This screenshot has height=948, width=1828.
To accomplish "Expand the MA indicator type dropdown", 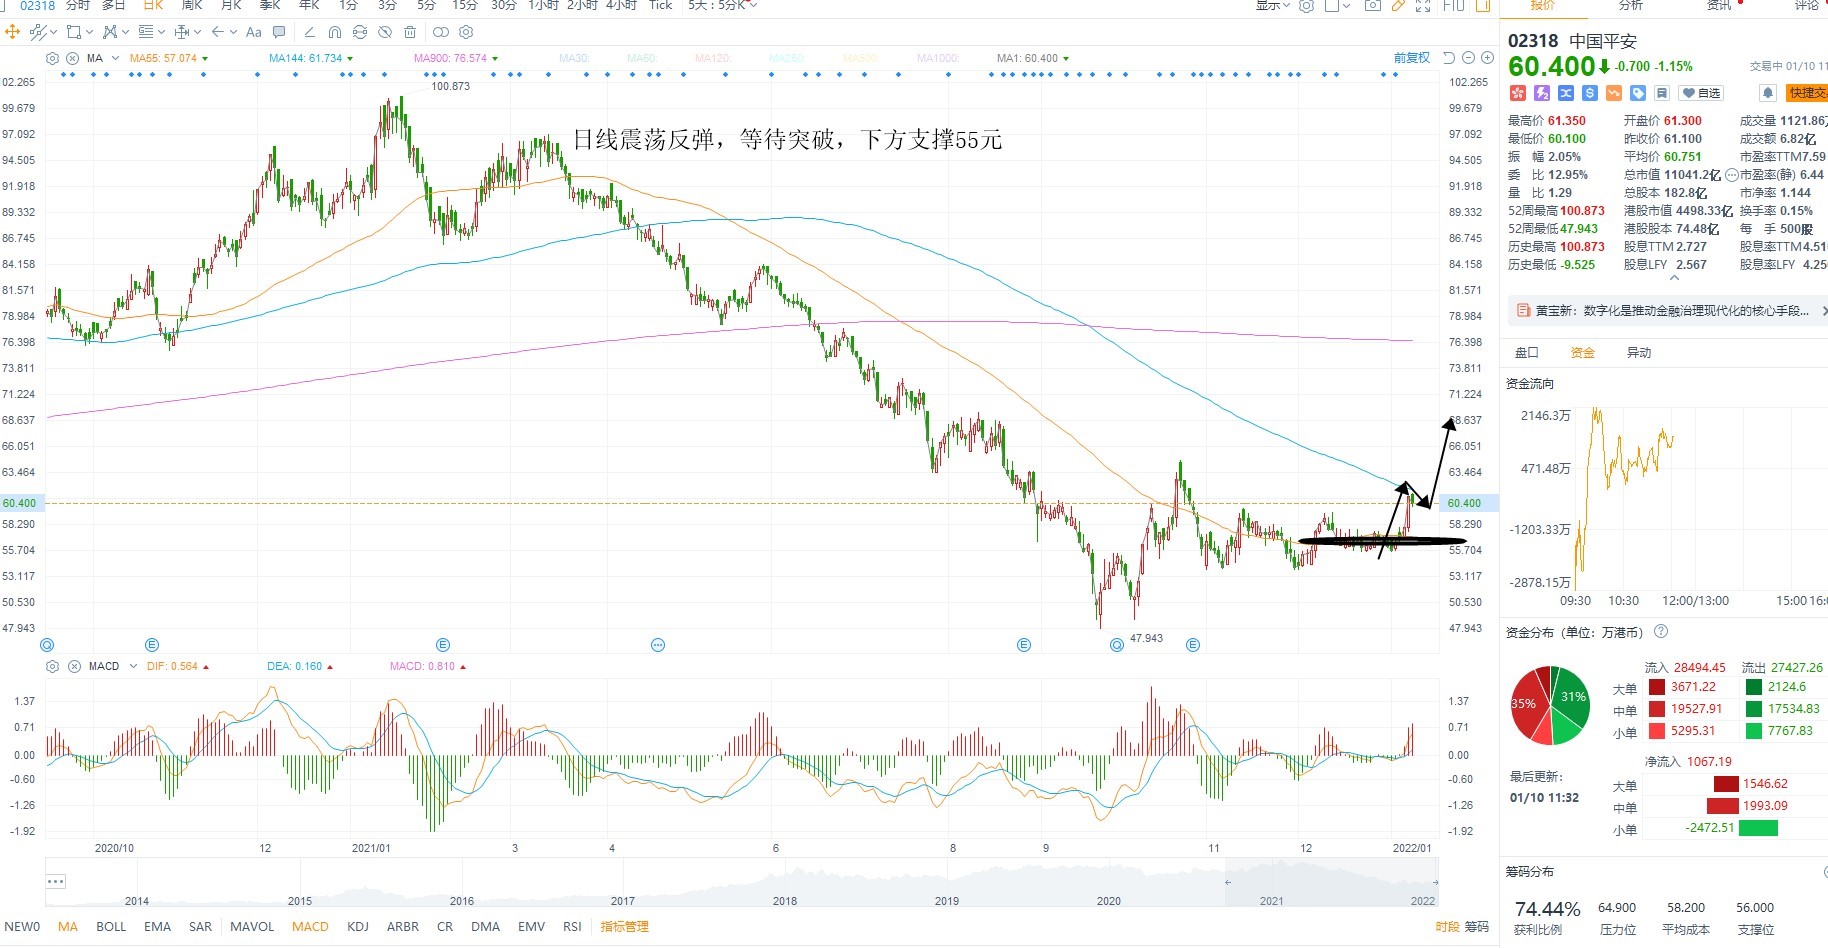I will 115,58.
